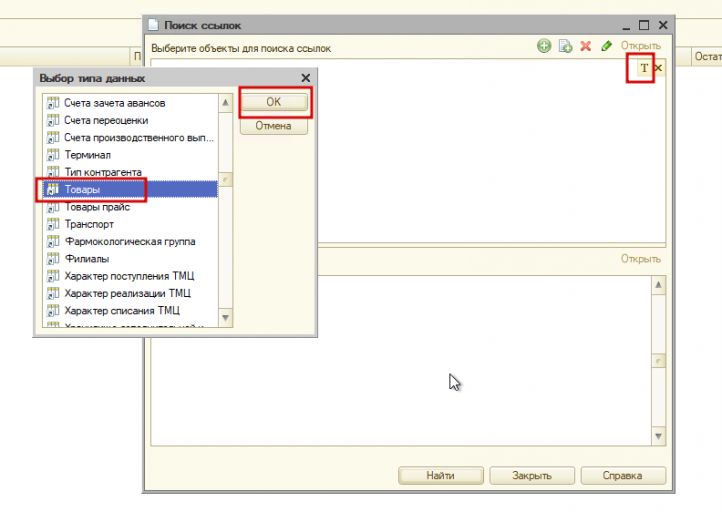Select Товары прайс item
This screenshot has width=722, height=512.
click(130, 207)
